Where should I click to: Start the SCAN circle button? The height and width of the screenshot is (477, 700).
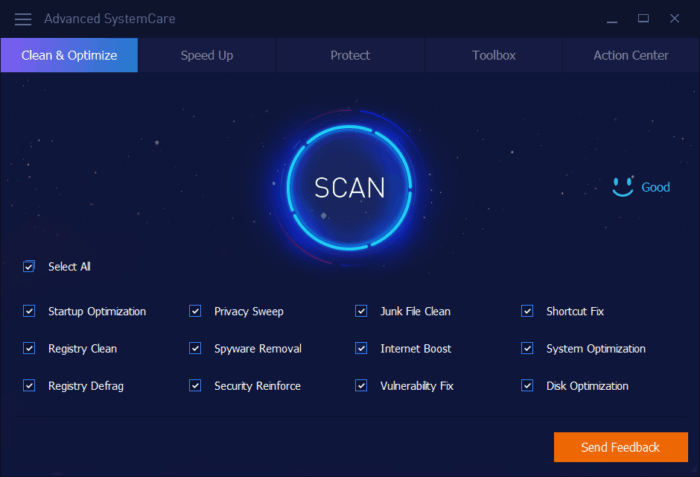point(349,187)
